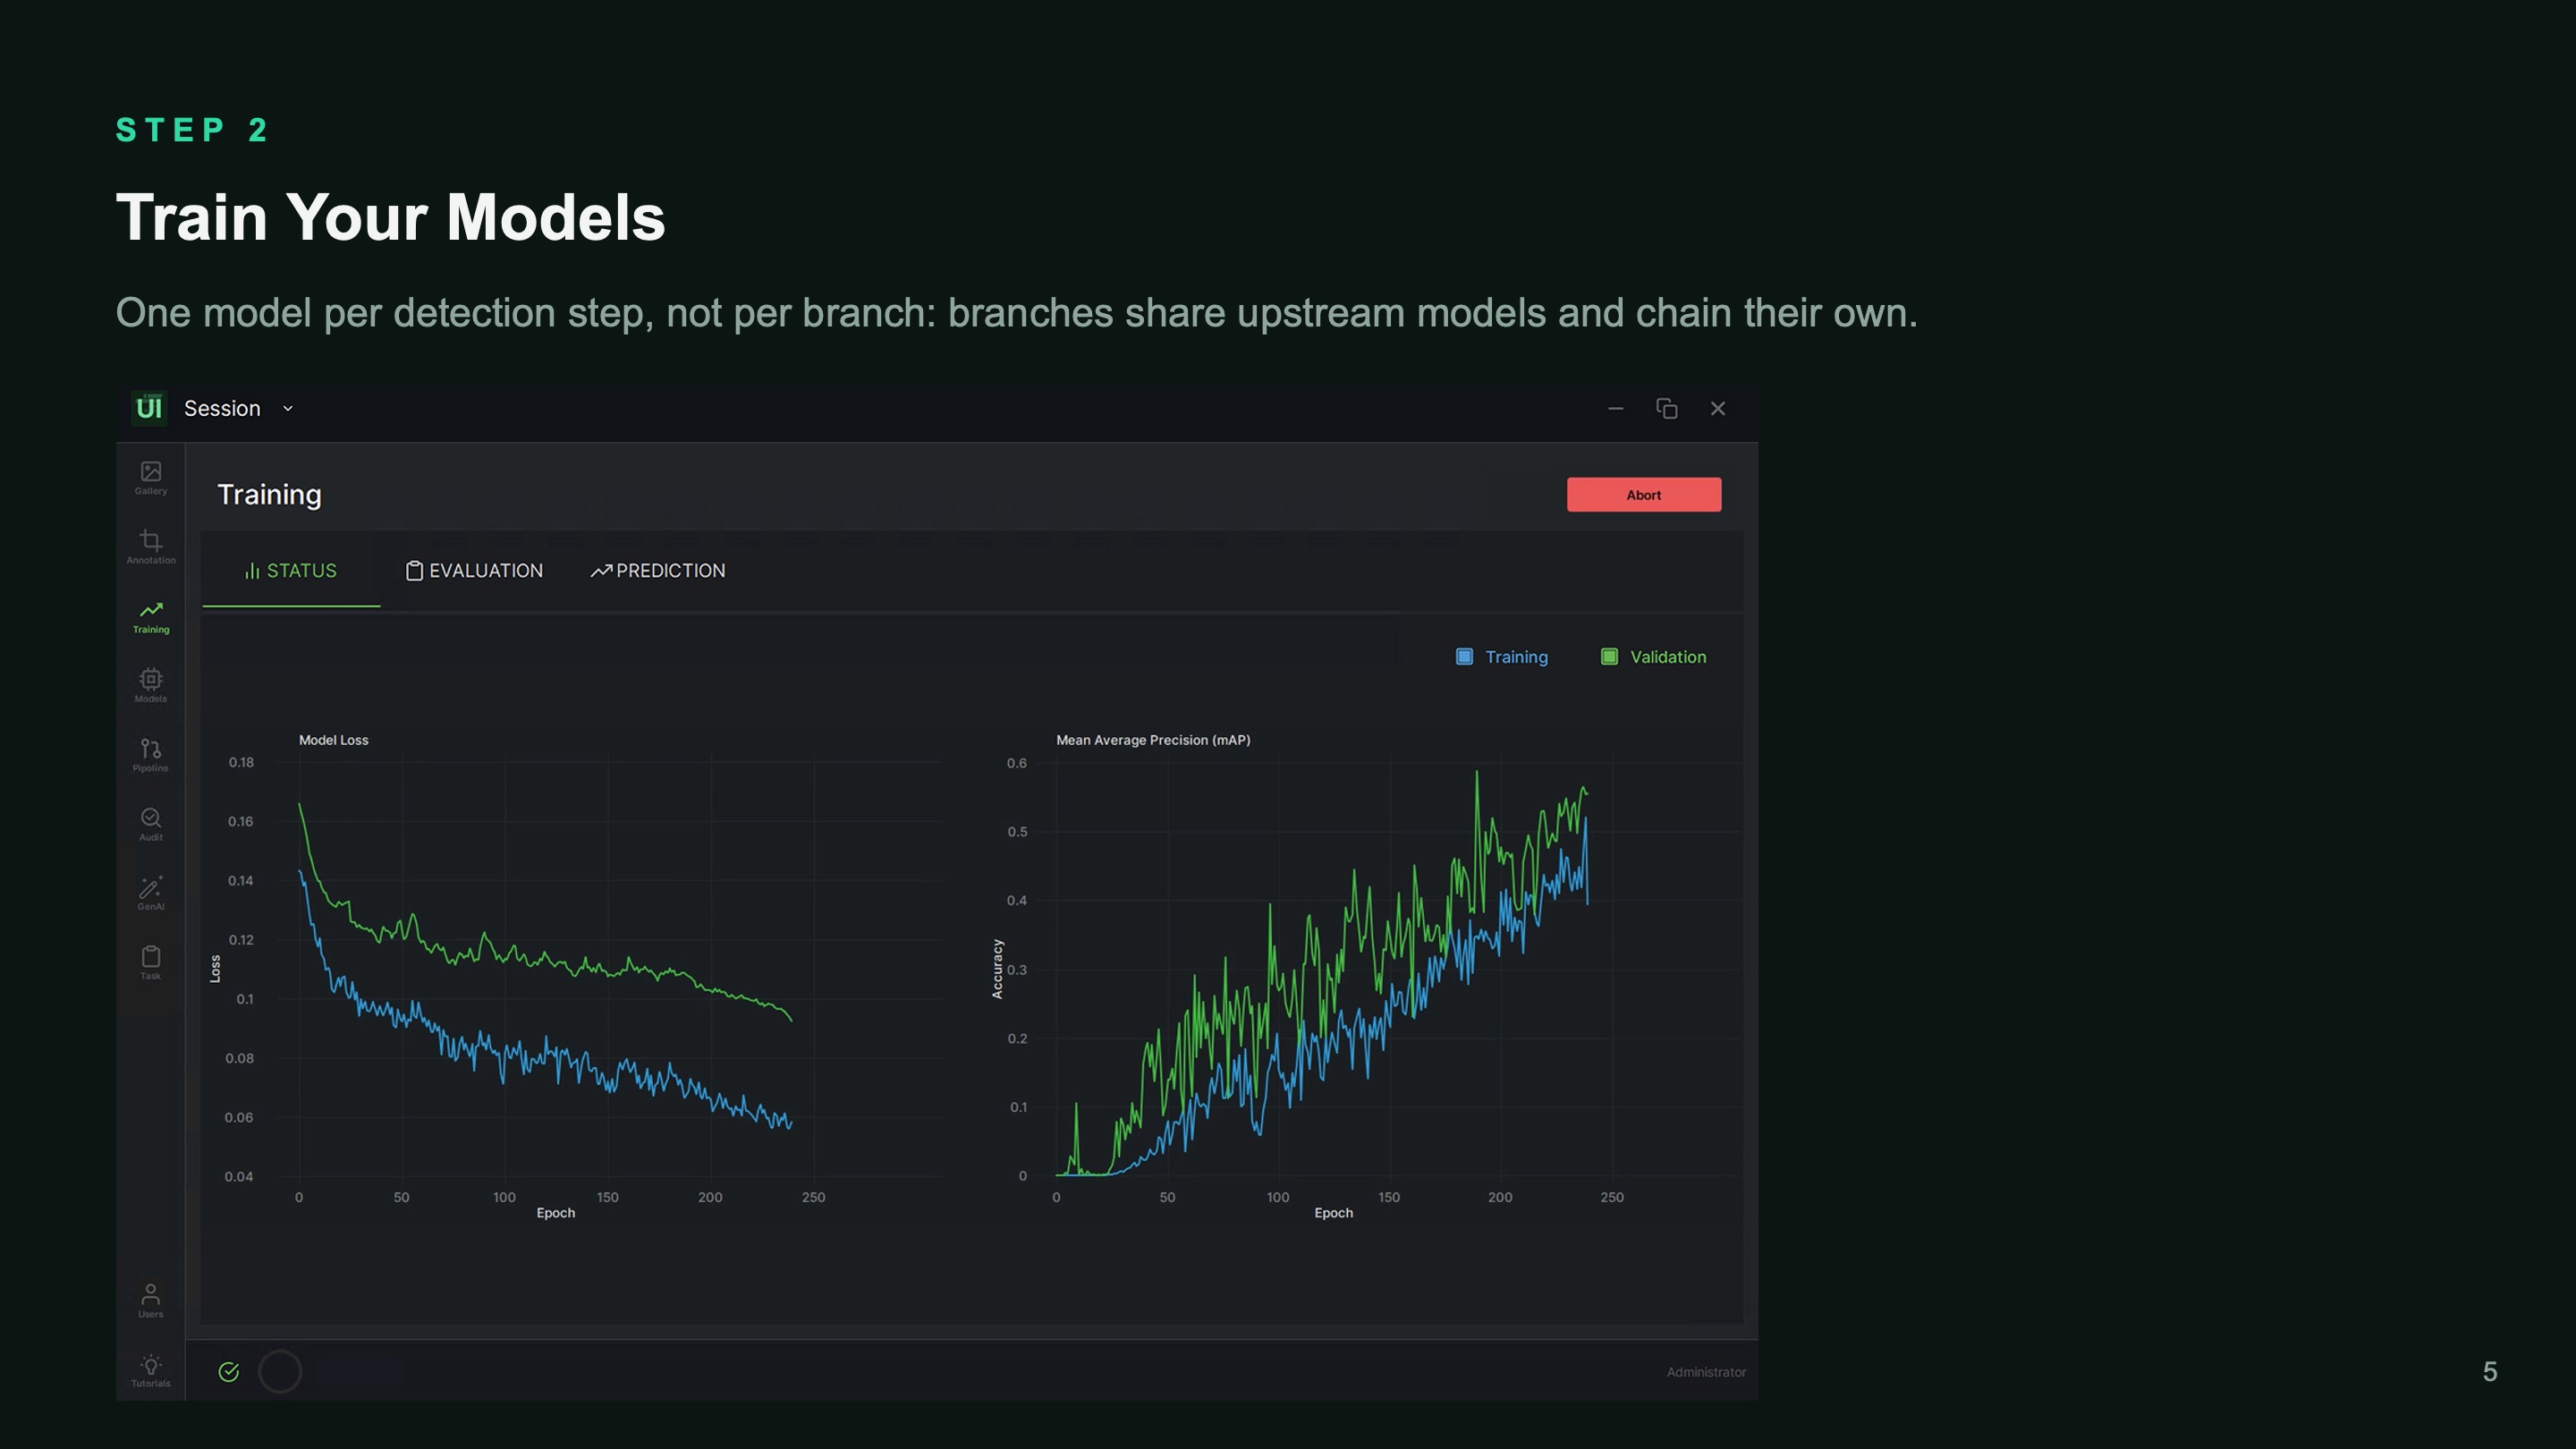Toggle the Validation series legend checkbox
This screenshot has height=1449, width=2576.
pyautogui.click(x=1609, y=657)
